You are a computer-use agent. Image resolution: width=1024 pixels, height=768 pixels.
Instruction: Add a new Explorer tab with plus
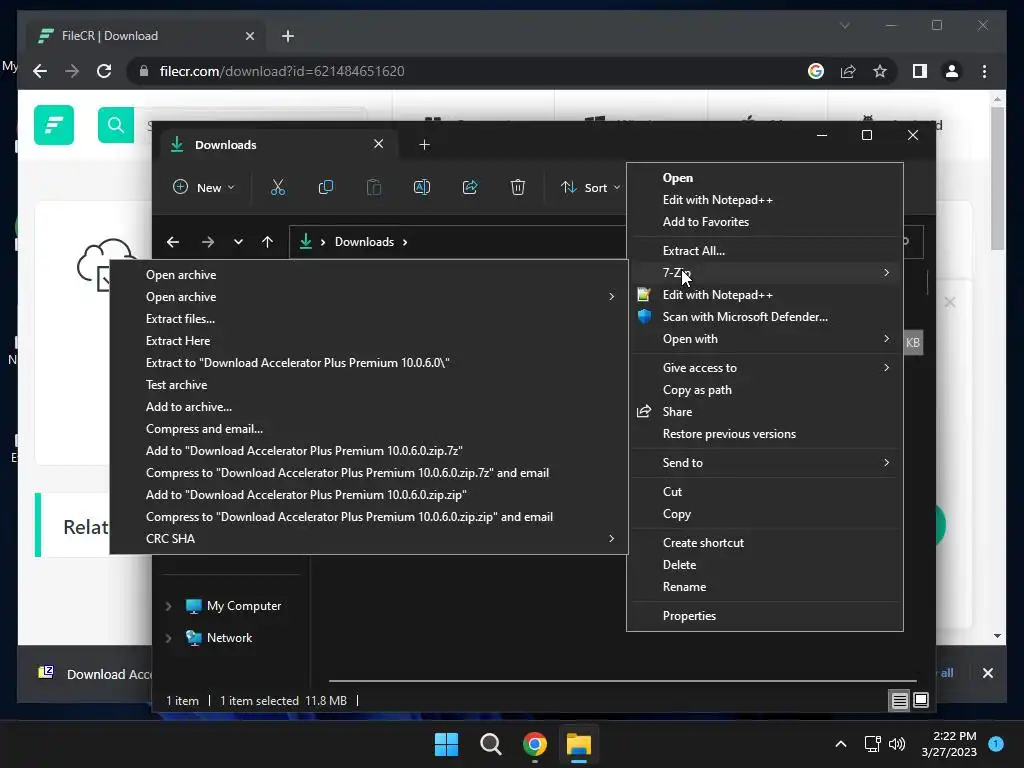click(424, 144)
